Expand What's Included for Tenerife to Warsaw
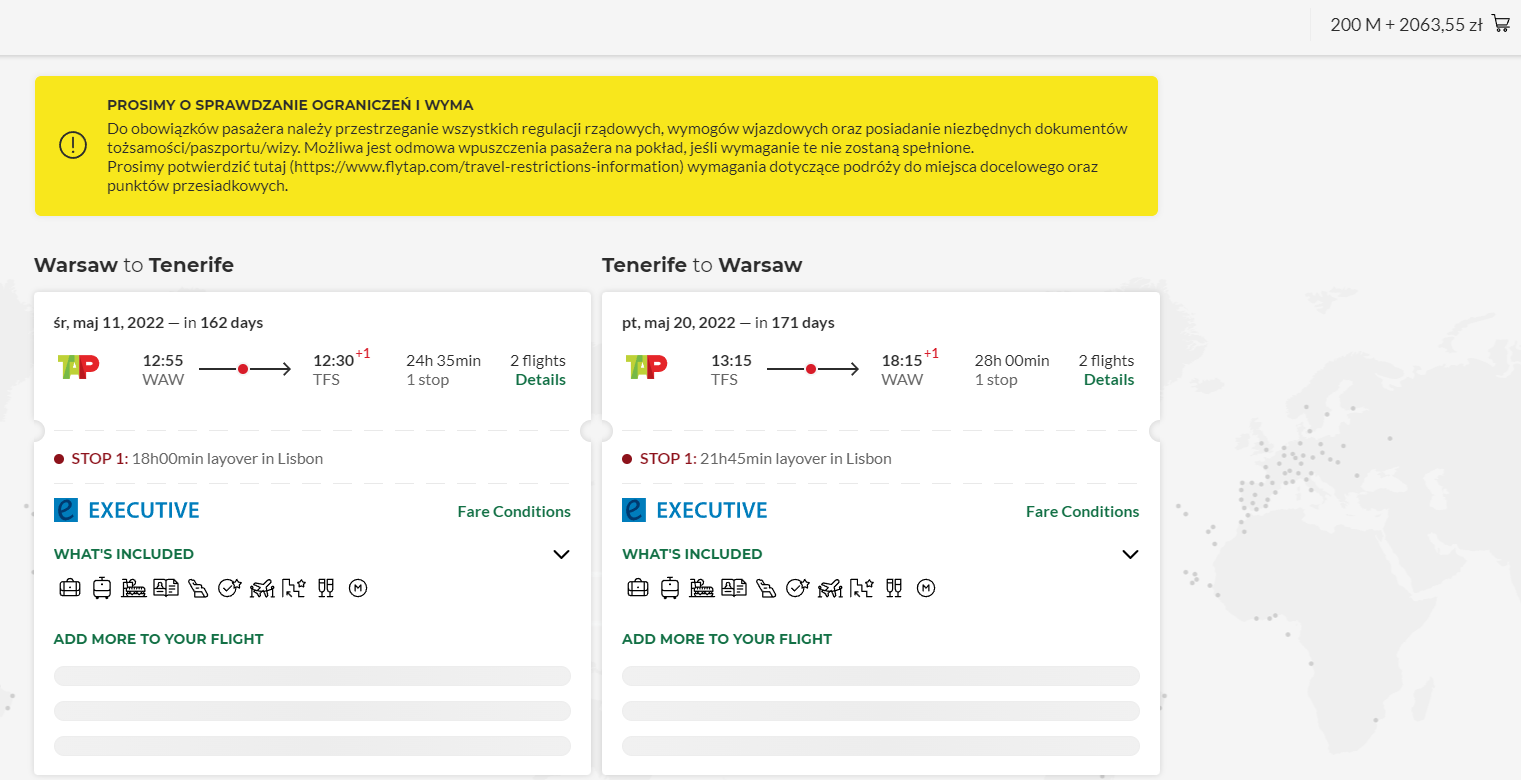1522x780 pixels. tap(1130, 554)
